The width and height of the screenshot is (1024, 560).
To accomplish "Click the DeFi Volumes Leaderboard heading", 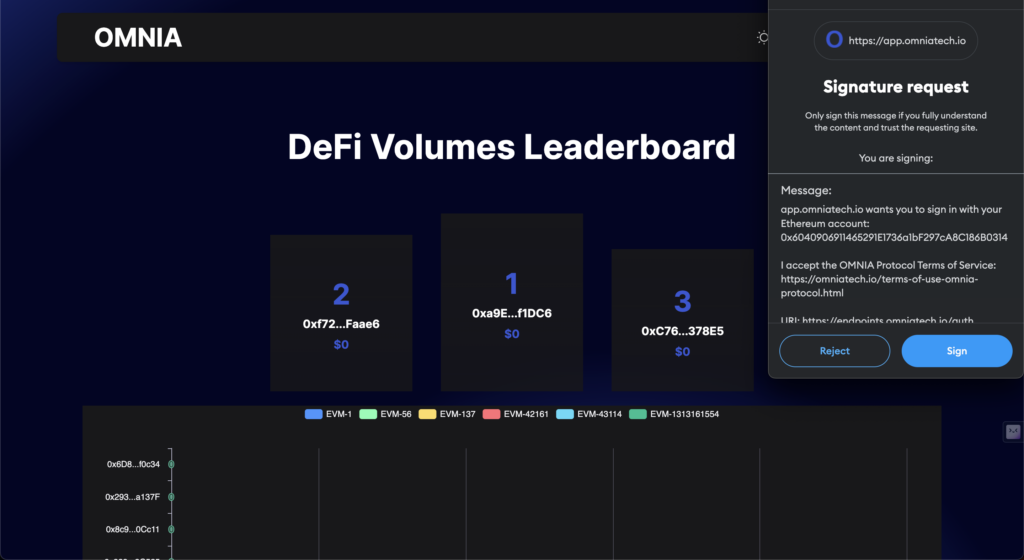I will [511, 147].
